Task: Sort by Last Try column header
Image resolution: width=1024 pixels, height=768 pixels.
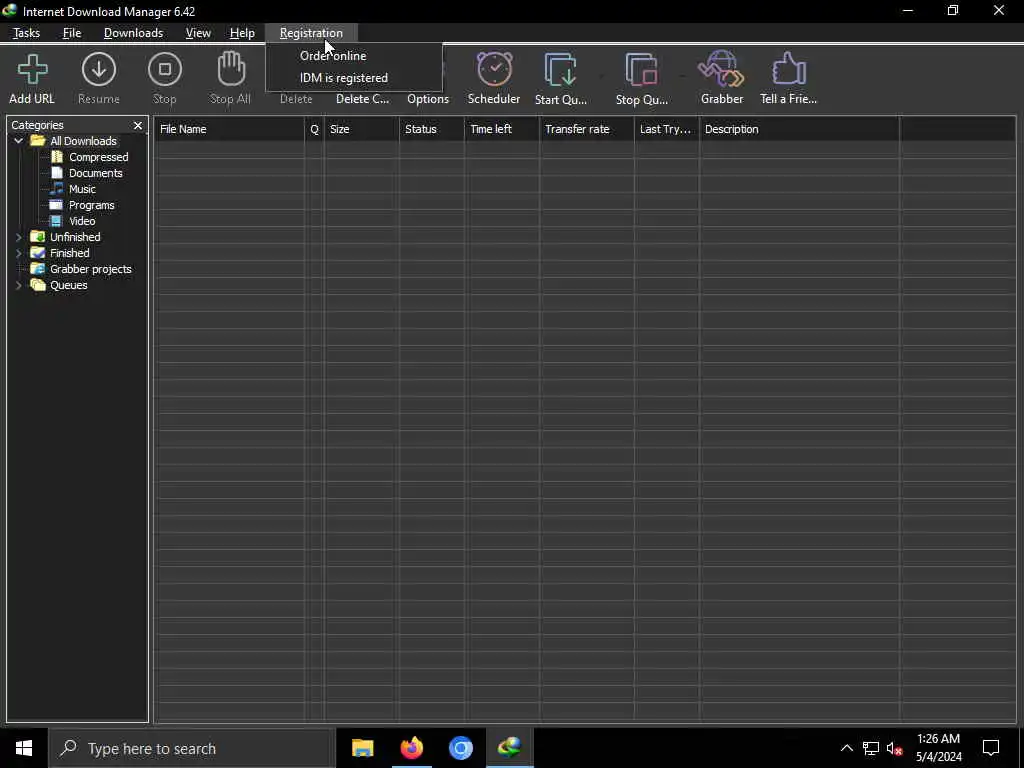Action: coord(667,129)
